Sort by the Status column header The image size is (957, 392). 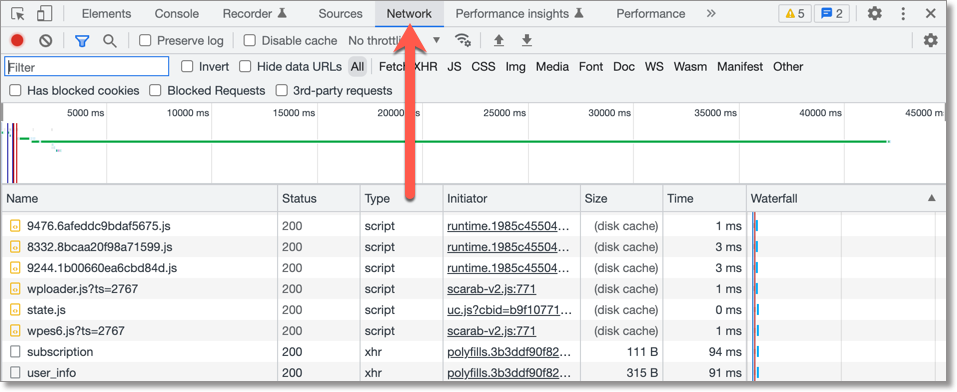click(319, 198)
